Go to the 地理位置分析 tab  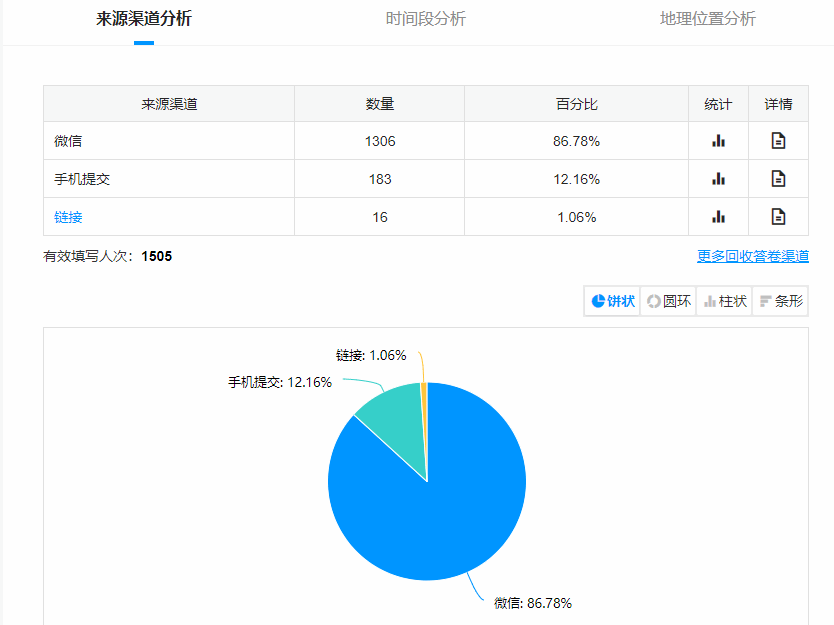(x=708, y=19)
